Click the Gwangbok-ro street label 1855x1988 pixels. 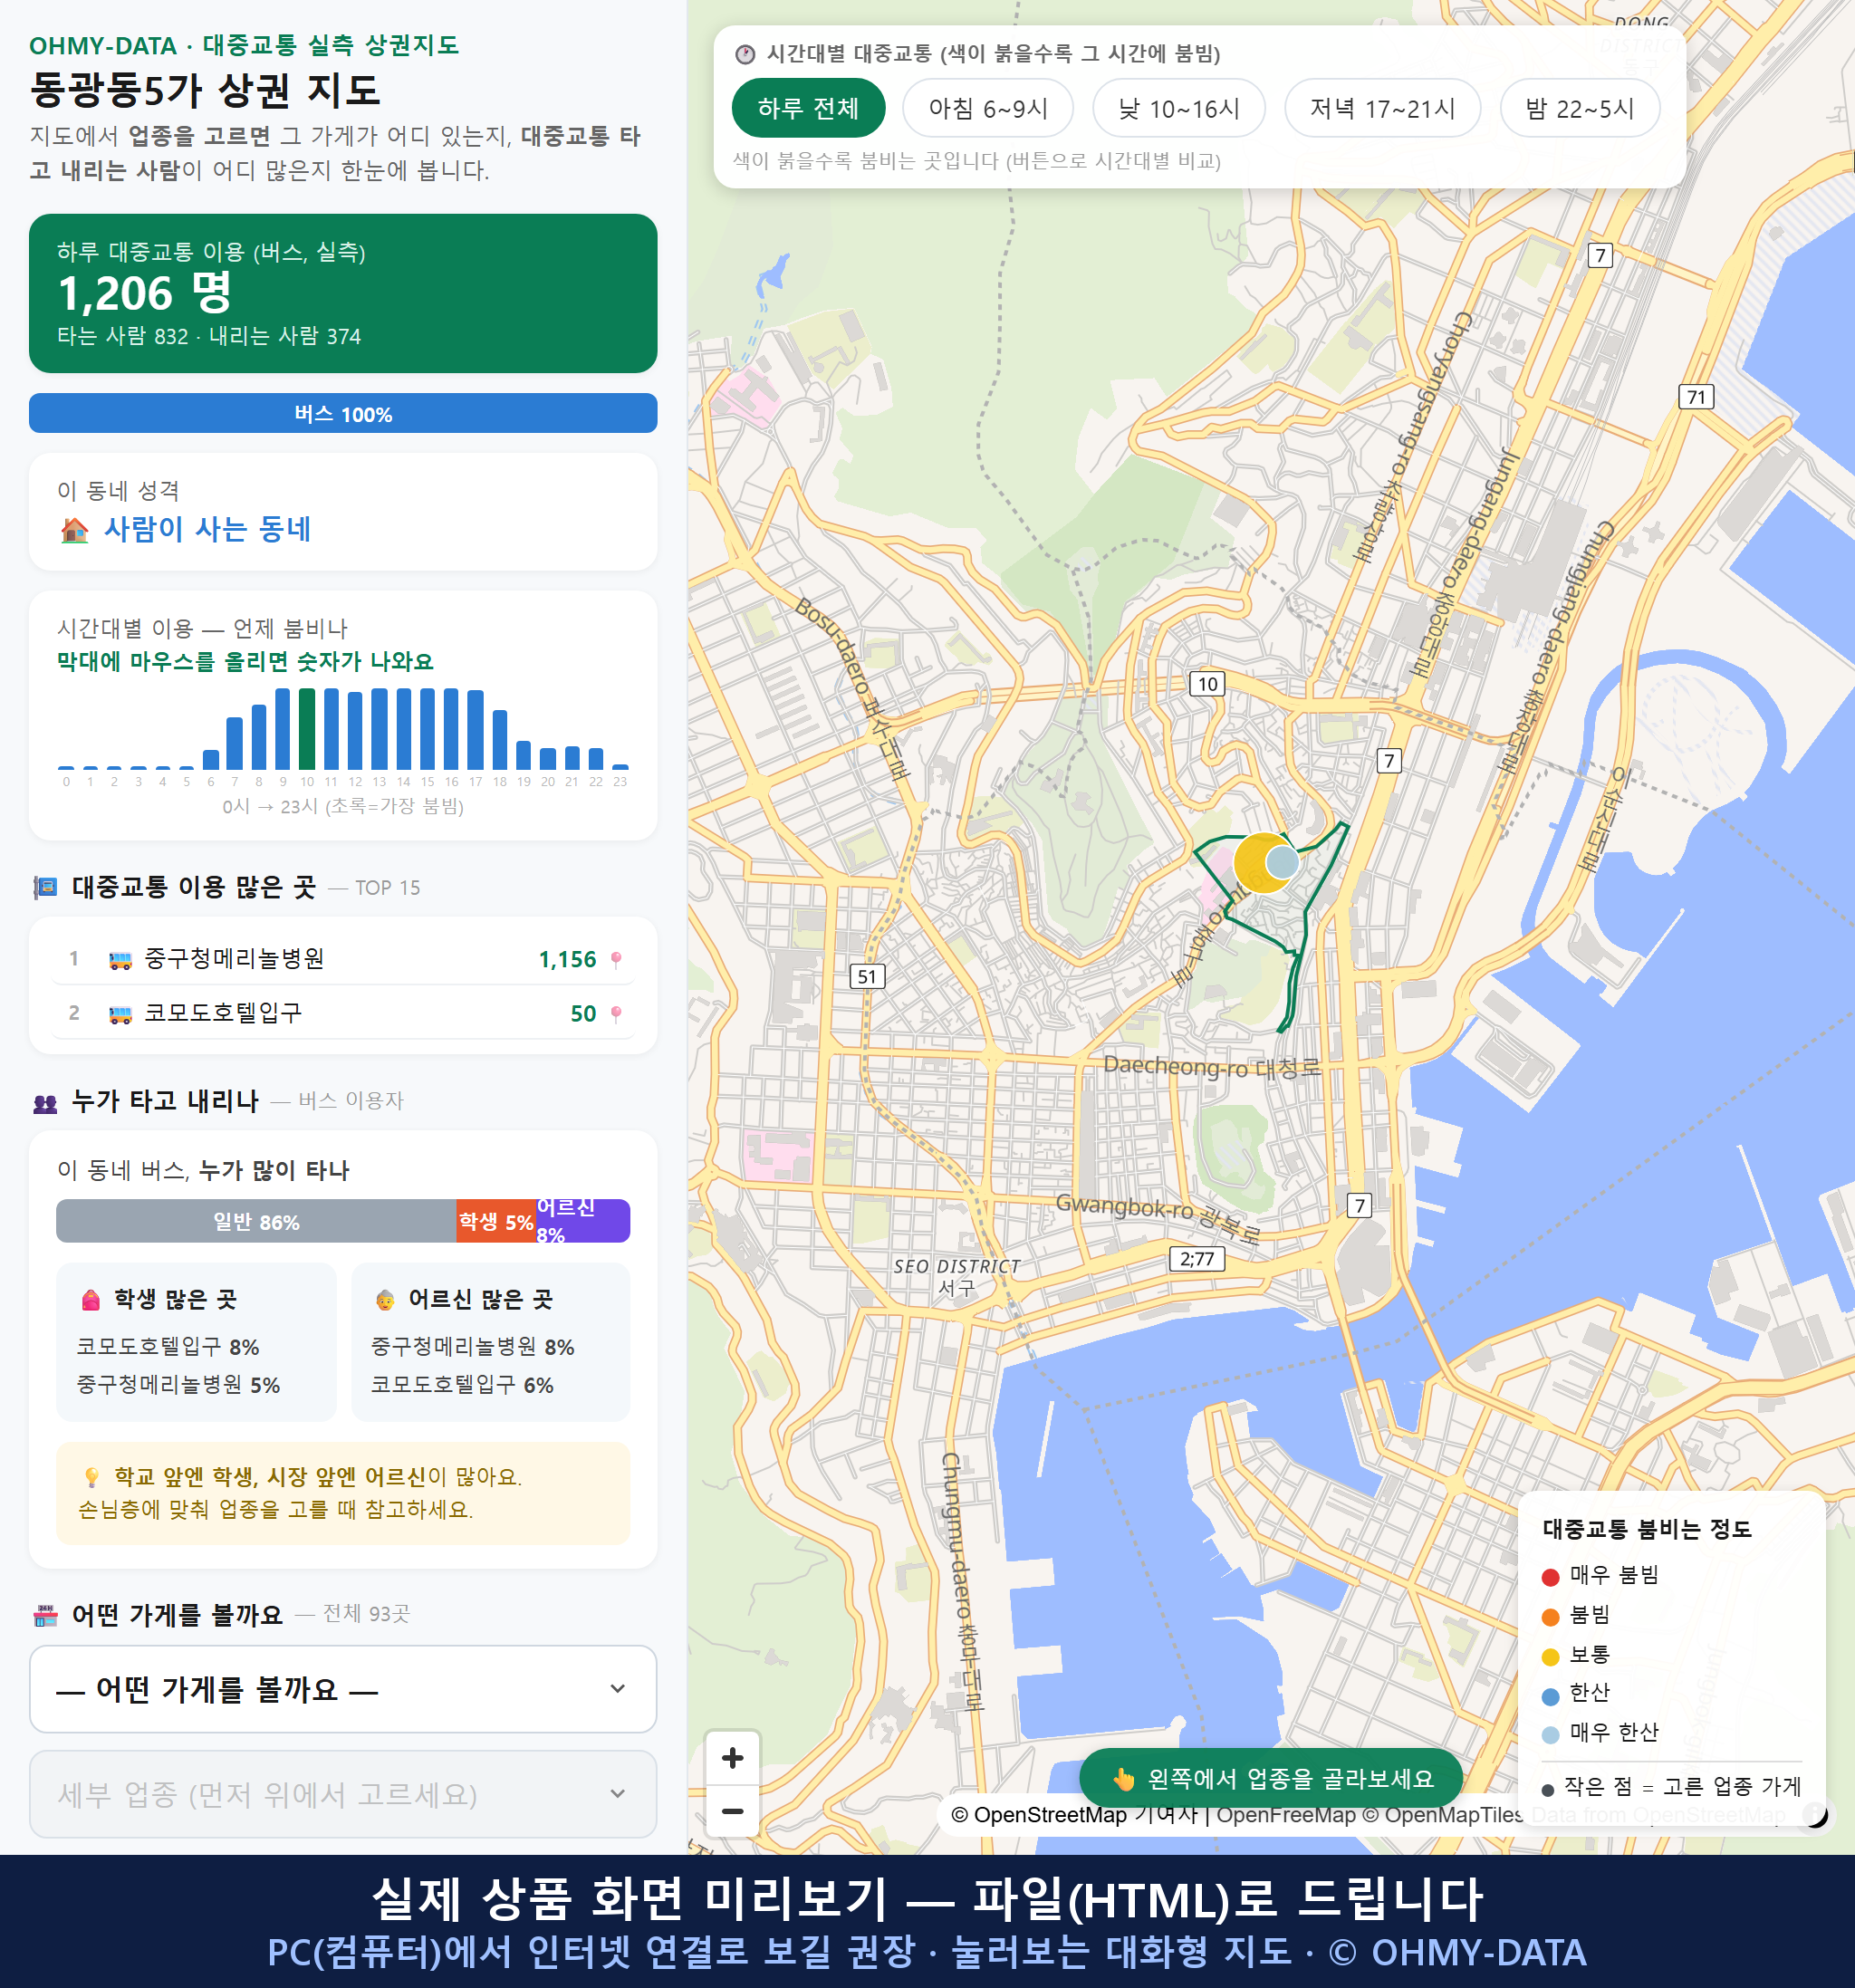click(x=1158, y=1216)
